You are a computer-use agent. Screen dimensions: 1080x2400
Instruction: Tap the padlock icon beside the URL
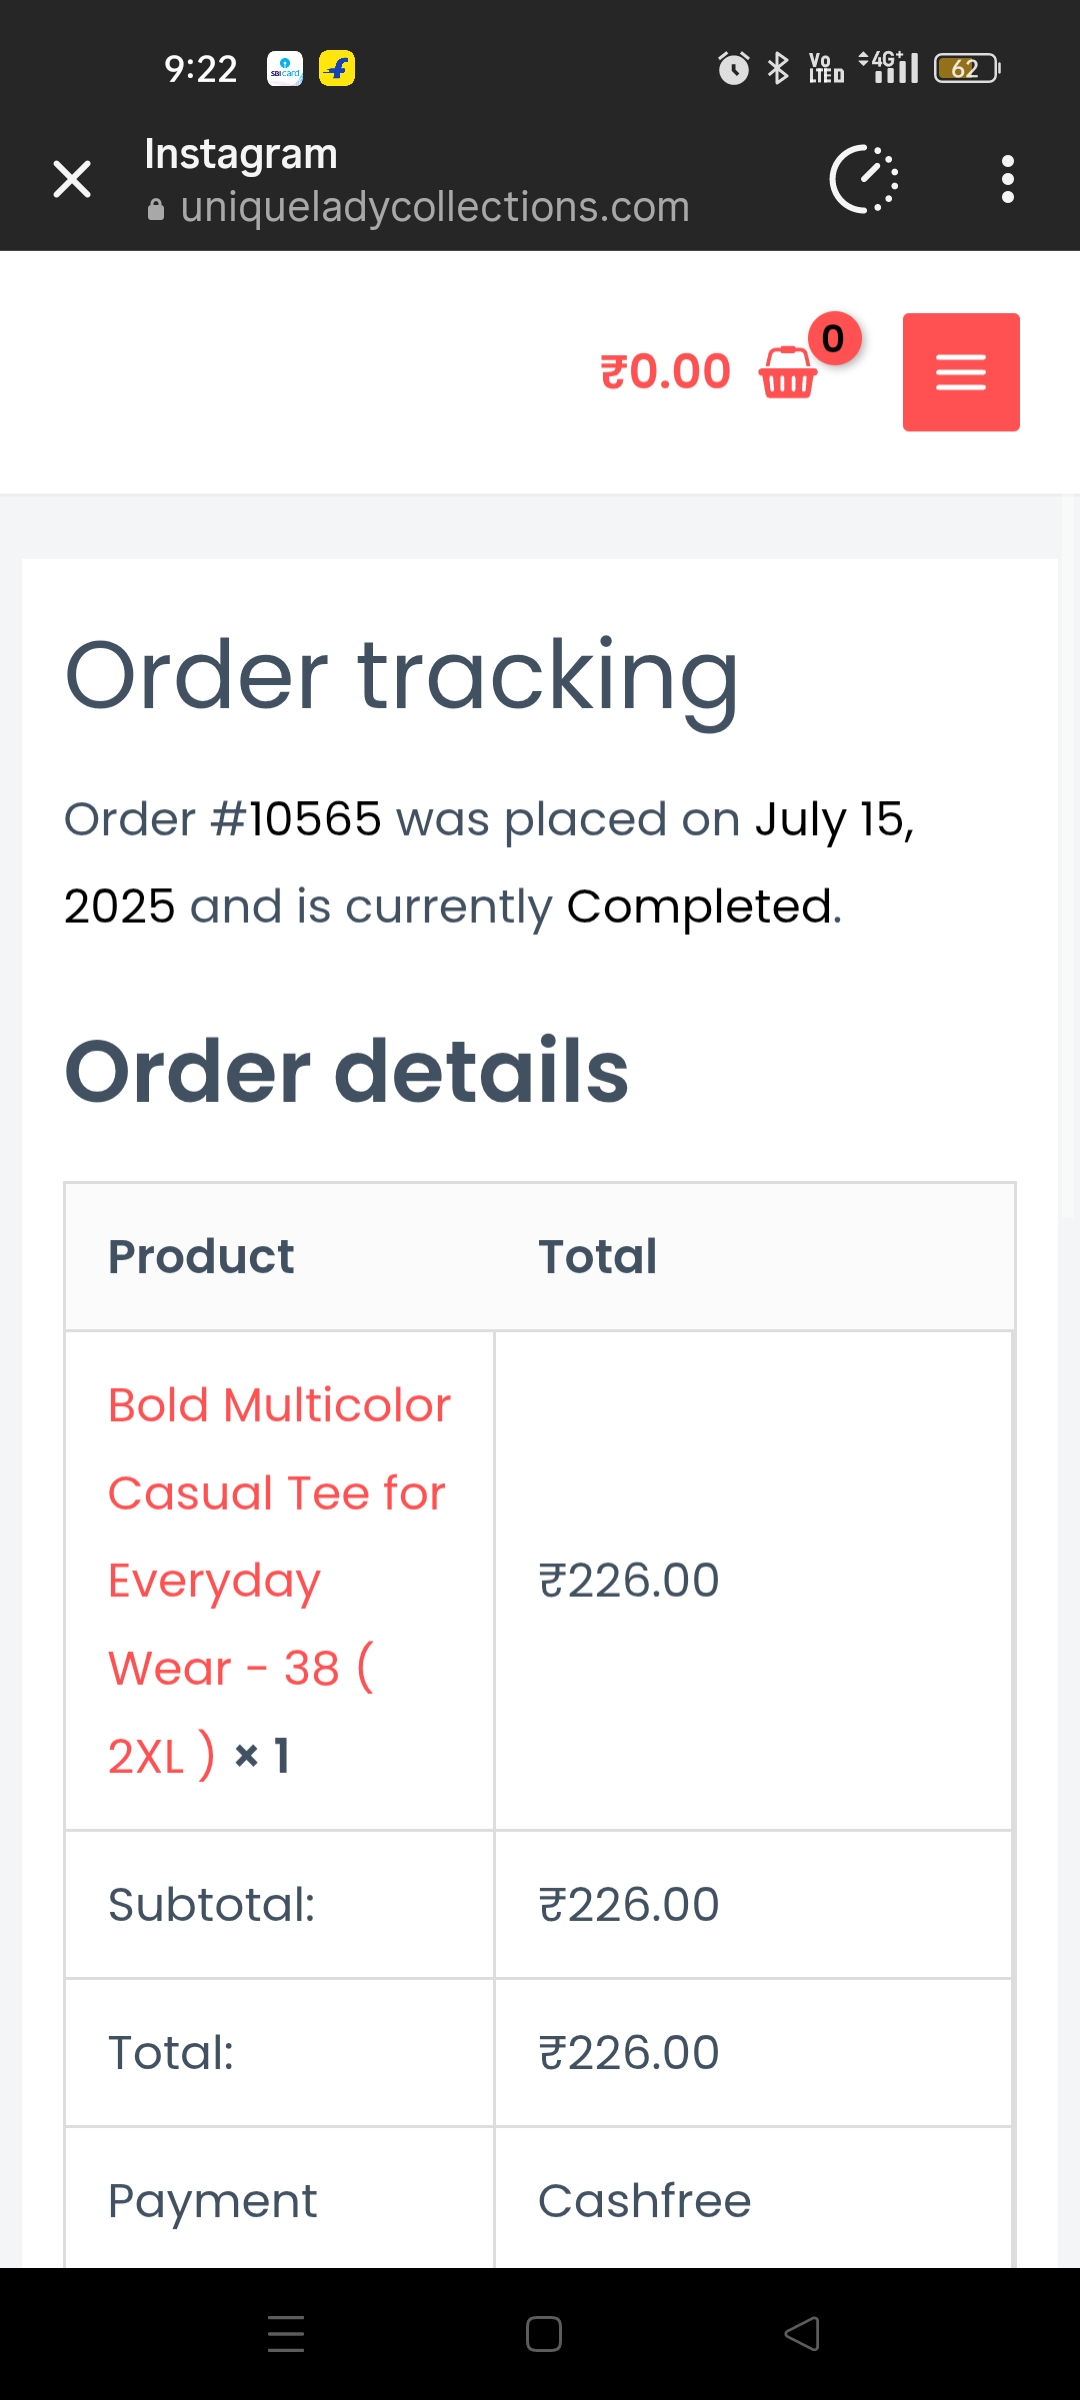(x=155, y=209)
